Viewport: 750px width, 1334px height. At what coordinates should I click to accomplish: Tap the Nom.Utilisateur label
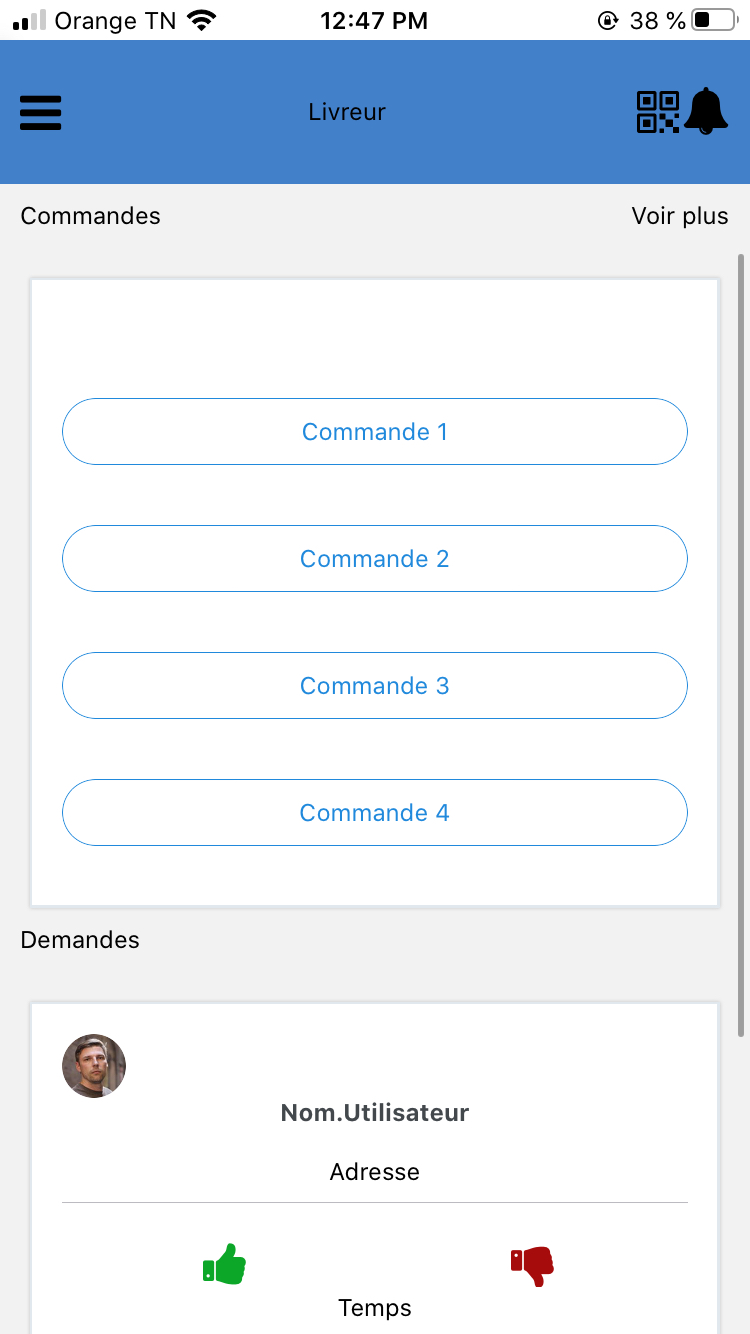(375, 1112)
